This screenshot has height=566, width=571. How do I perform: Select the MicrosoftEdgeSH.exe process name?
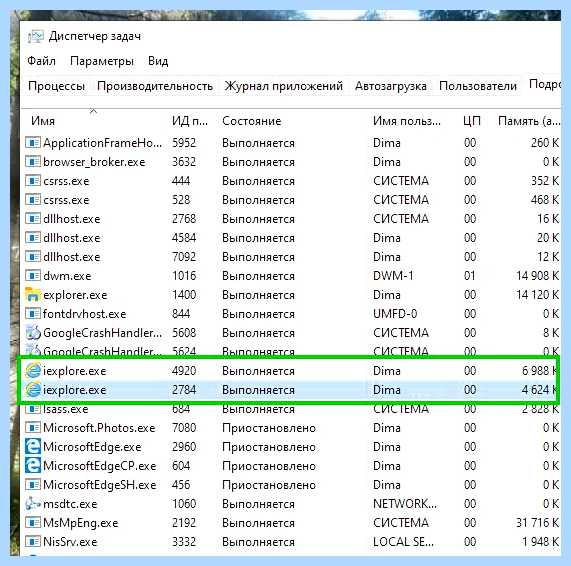click(99, 485)
